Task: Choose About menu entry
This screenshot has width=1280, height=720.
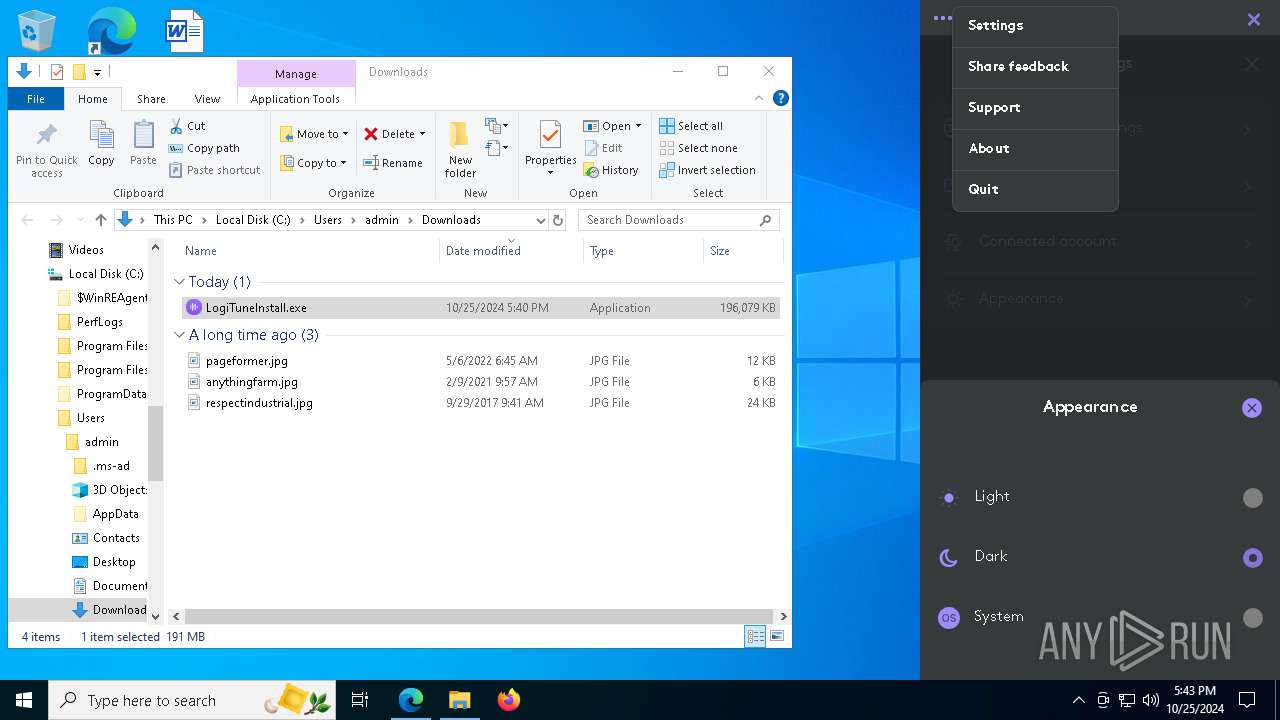Action: coord(1035,149)
